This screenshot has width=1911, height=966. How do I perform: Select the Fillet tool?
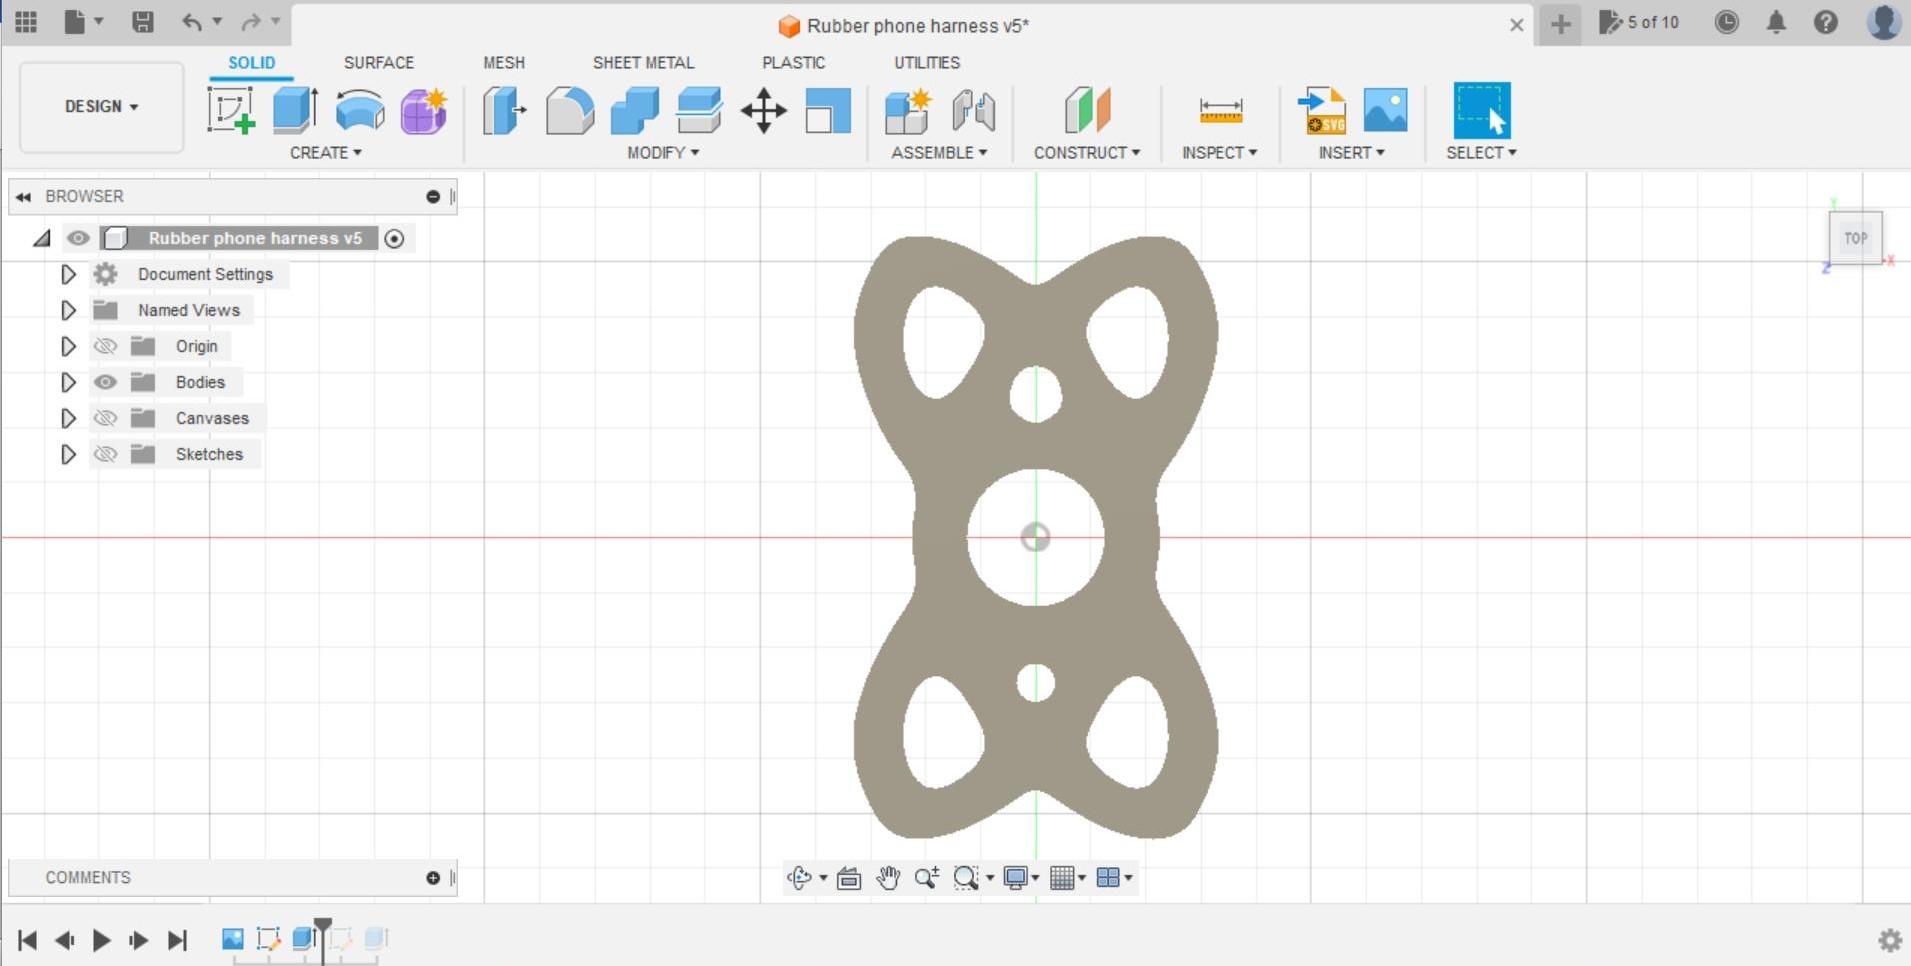click(570, 110)
